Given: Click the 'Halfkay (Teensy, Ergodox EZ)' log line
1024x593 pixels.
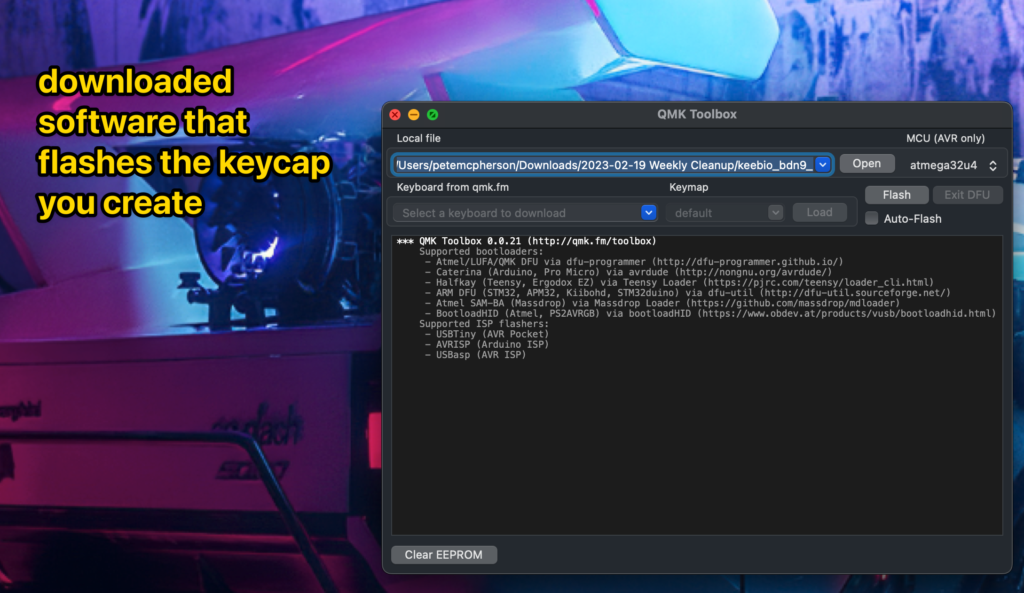Looking at the screenshot, I should (x=679, y=282).
